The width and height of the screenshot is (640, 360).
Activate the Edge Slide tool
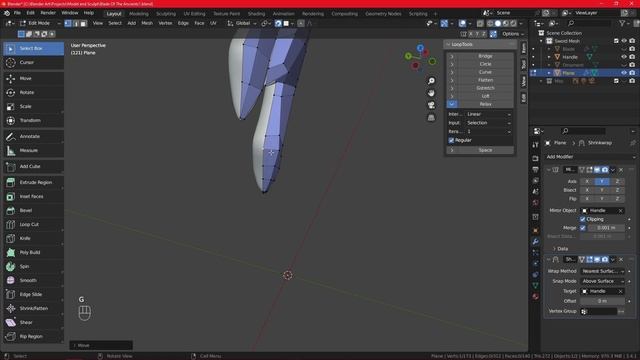[33, 294]
